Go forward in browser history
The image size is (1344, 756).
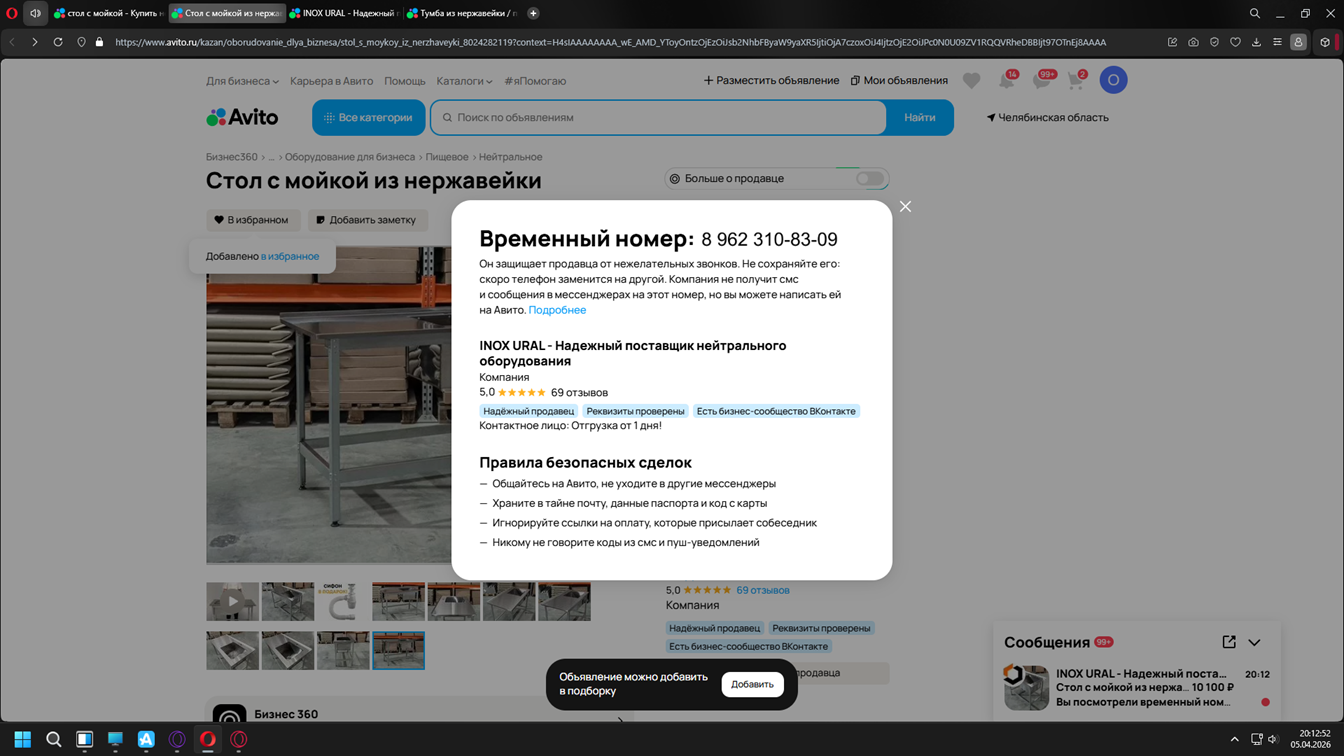click(x=34, y=42)
